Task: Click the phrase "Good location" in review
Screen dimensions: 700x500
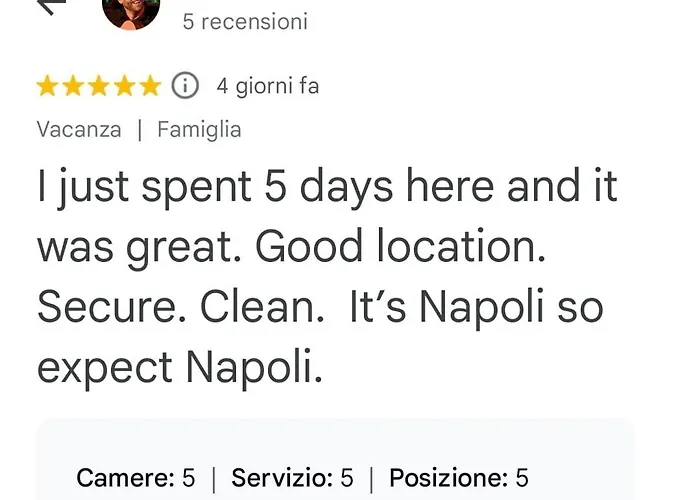Action: pyautogui.click(x=400, y=248)
